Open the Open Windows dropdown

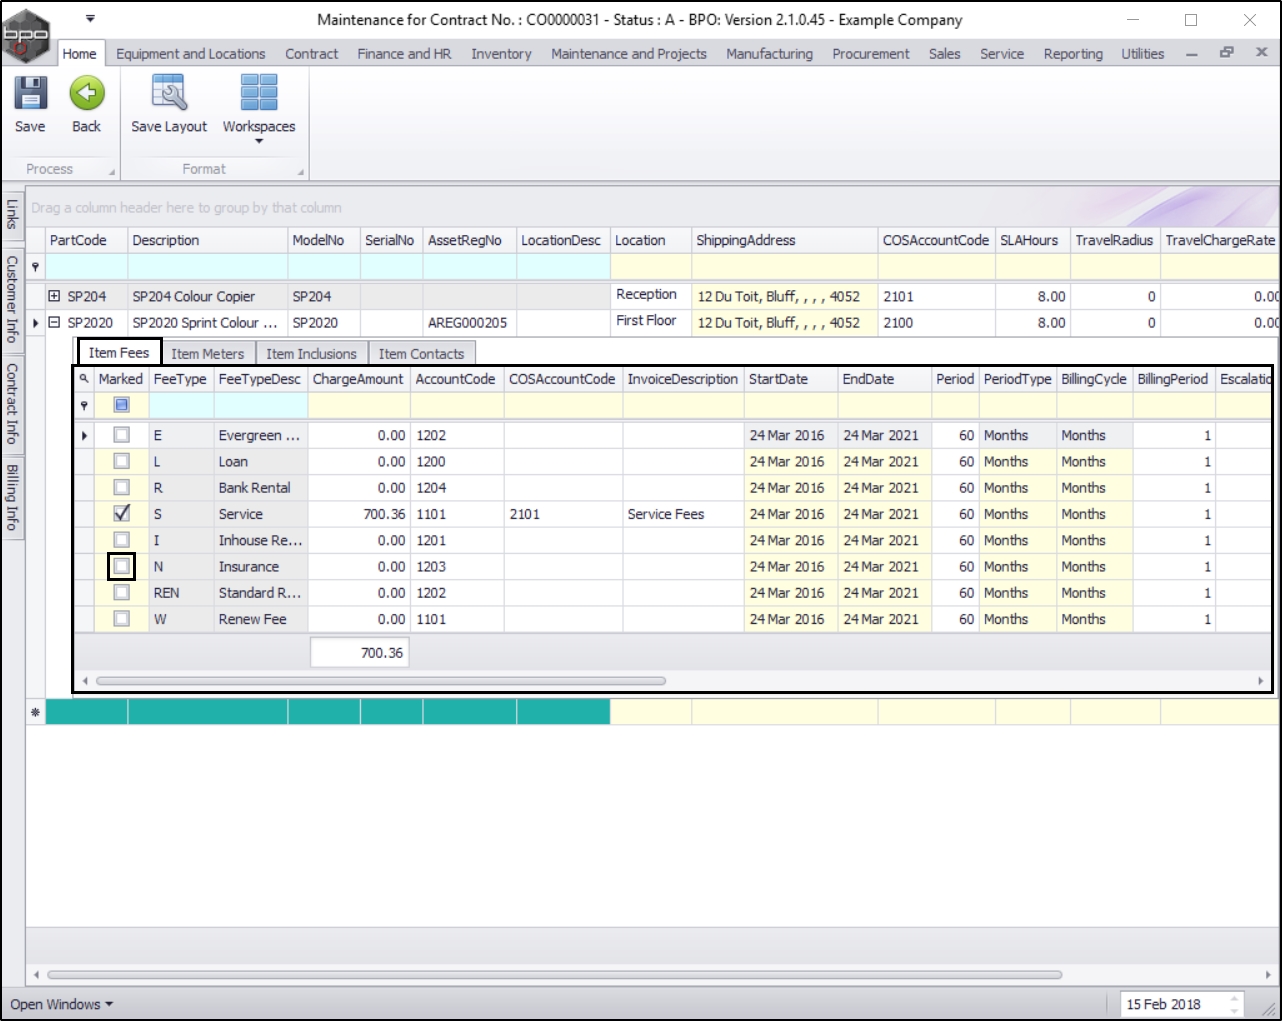(x=61, y=1004)
